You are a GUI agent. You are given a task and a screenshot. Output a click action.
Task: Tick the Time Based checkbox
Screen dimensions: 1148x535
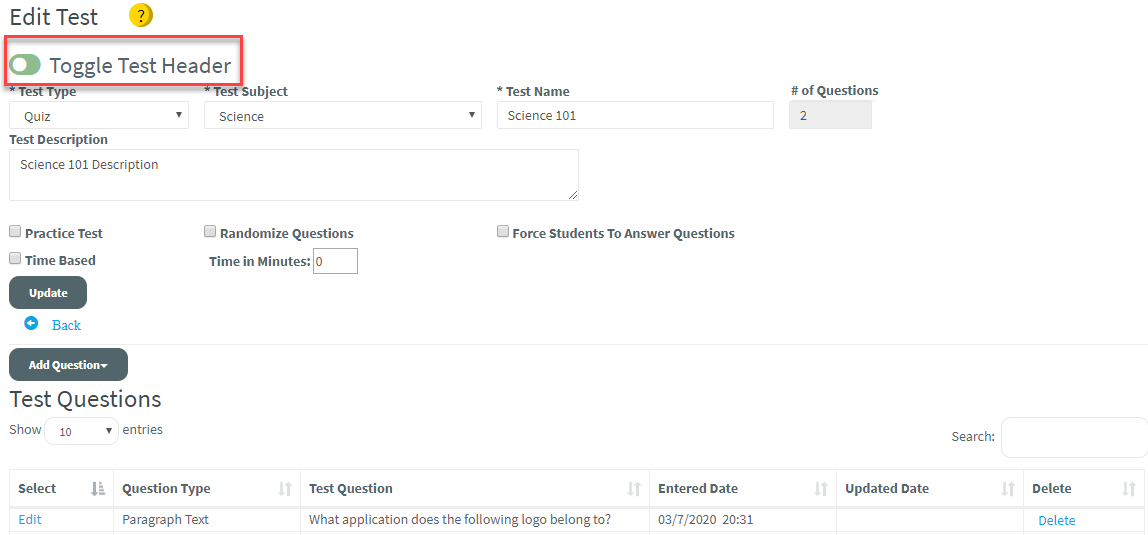tap(15, 259)
